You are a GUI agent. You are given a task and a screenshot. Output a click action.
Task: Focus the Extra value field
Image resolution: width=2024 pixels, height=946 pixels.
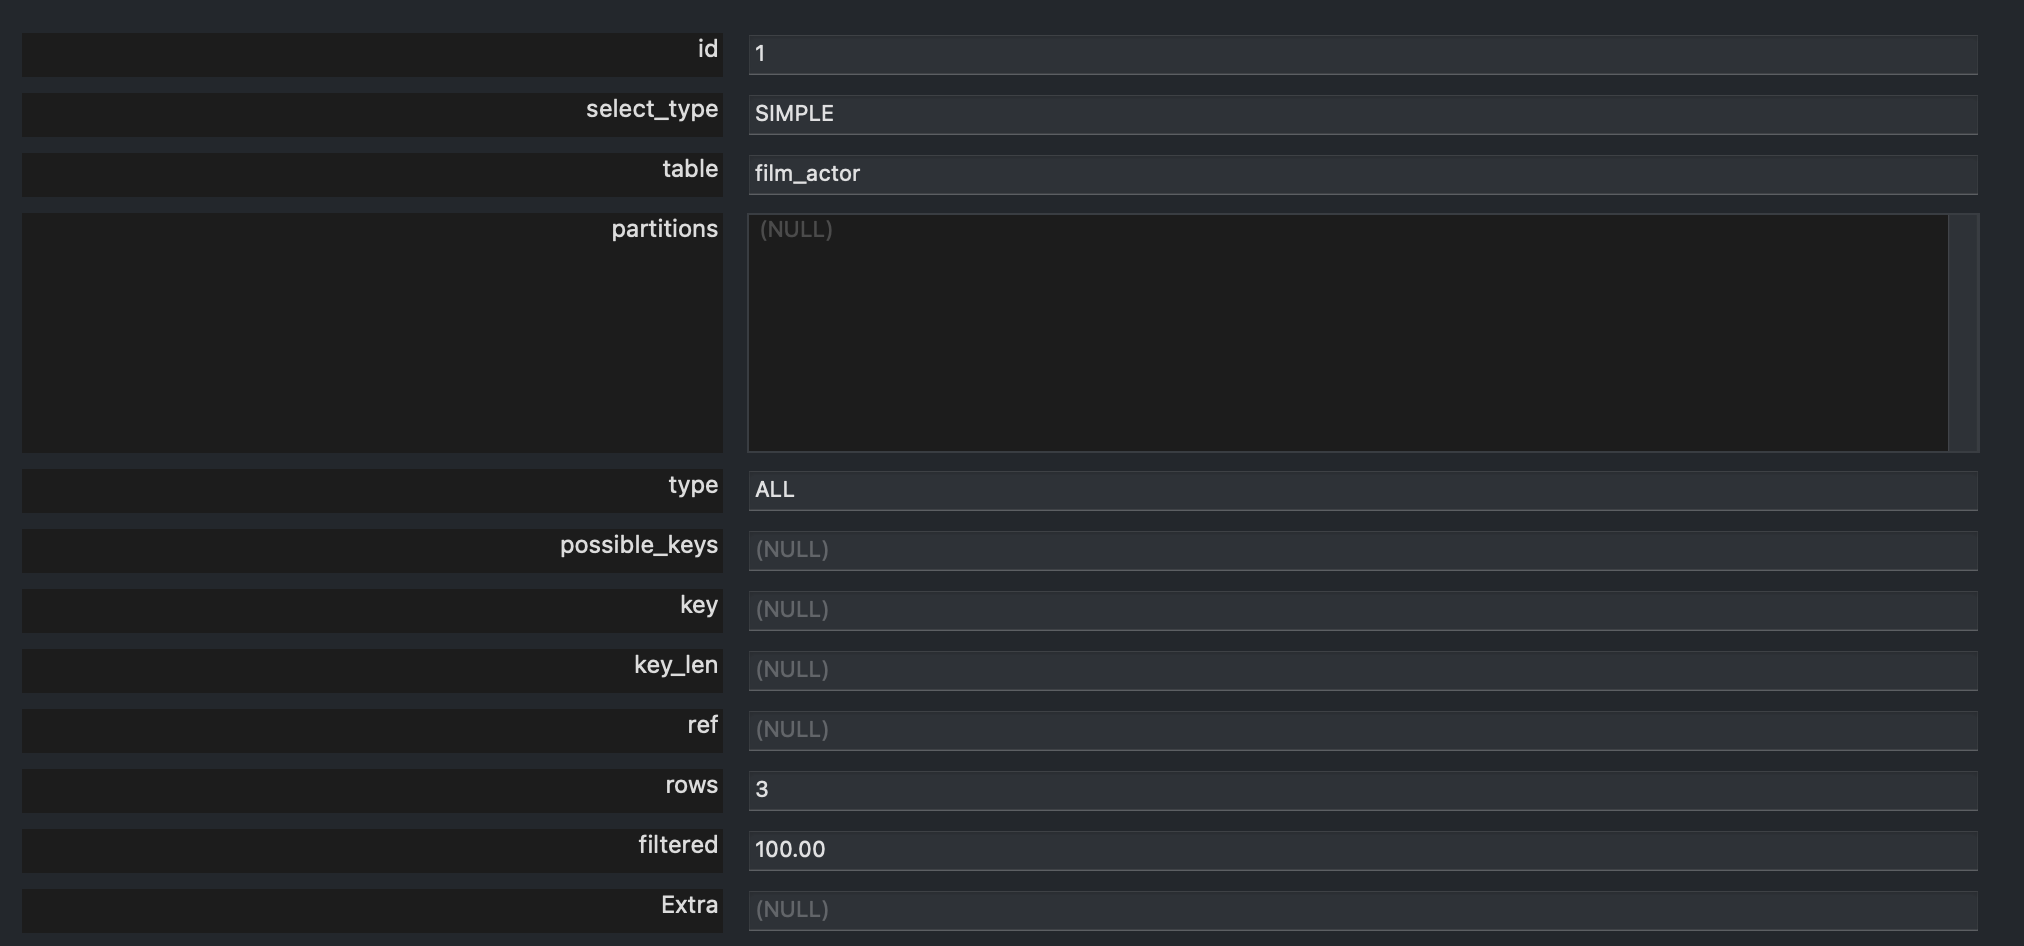pyautogui.click(x=1362, y=911)
